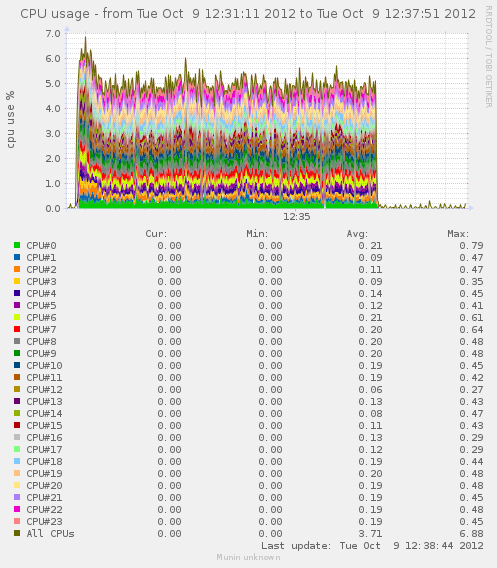Click the CPU#10 legend label

tap(44, 366)
